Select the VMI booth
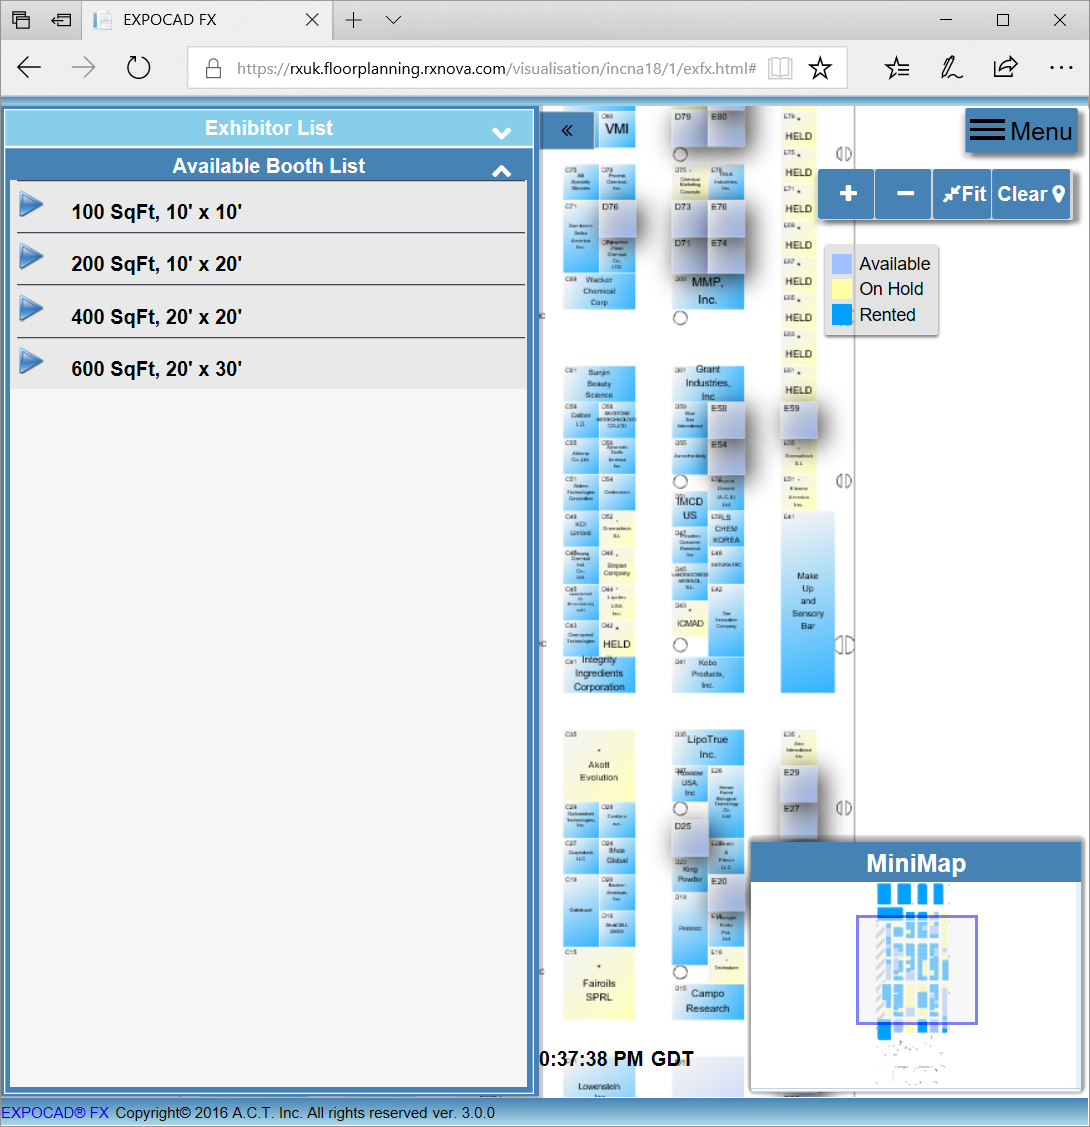This screenshot has width=1090, height=1127. click(617, 129)
